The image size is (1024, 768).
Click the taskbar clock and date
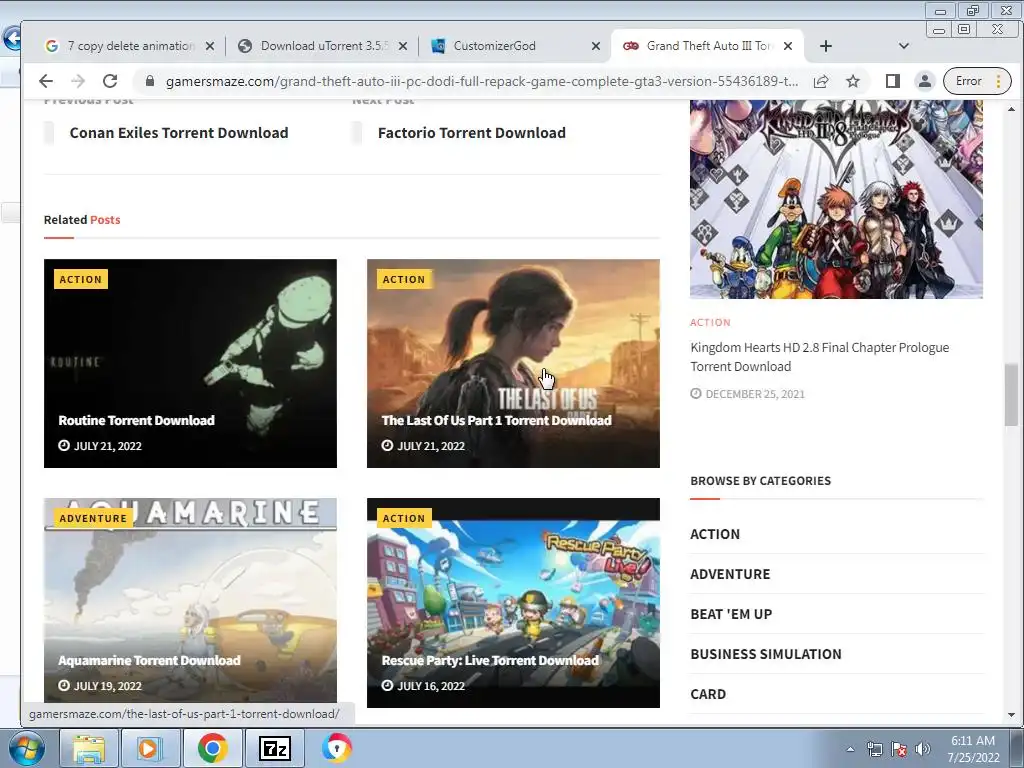pyautogui.click(x=973, y=749)
